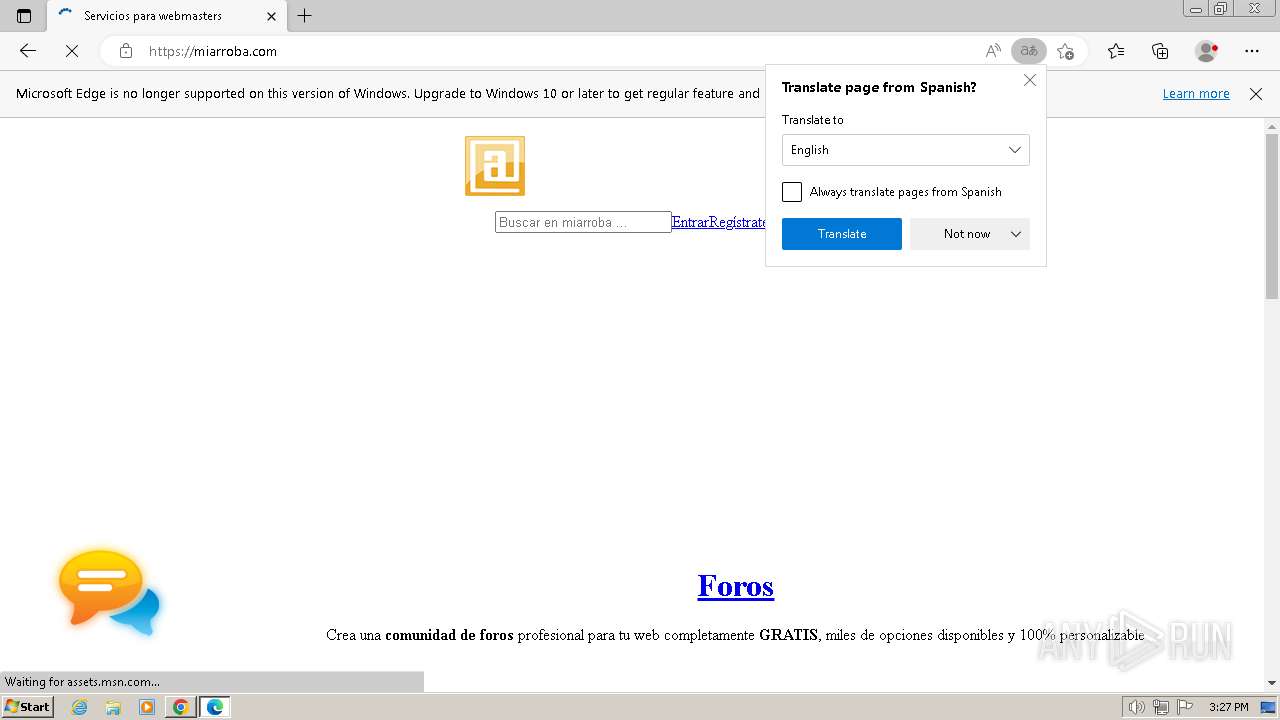The width and height of the screenshot is (1280, 720).
Task: Open the network tray icon
Action: tap(1160, 707)
